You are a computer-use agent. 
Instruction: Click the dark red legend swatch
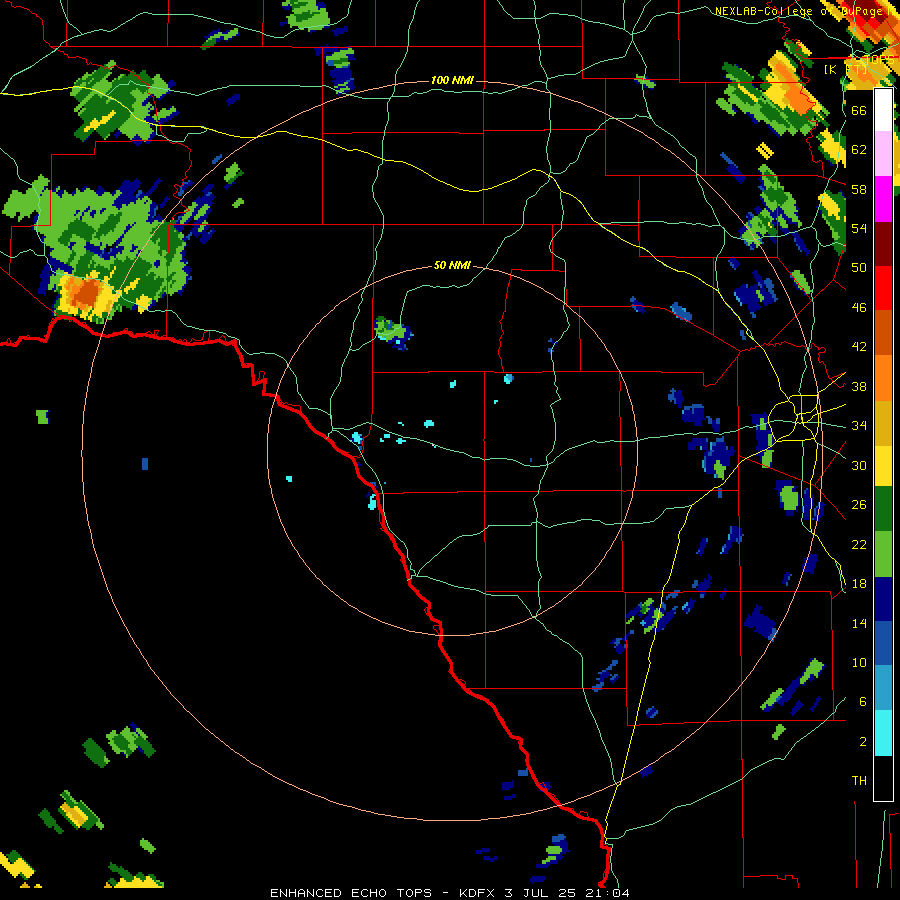pos(883,244)
